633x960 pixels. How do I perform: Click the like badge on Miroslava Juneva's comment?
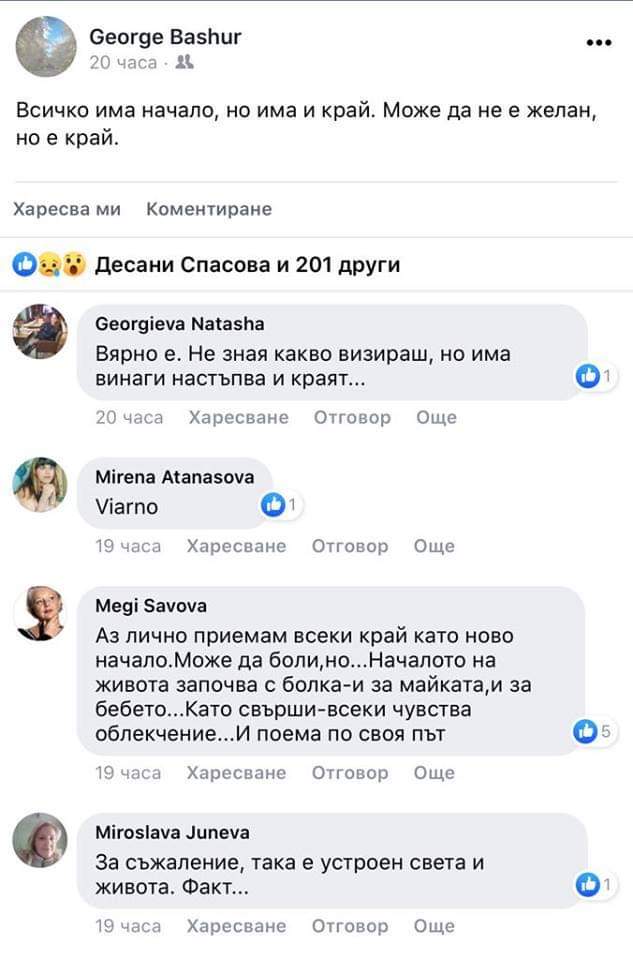(595, 884)
